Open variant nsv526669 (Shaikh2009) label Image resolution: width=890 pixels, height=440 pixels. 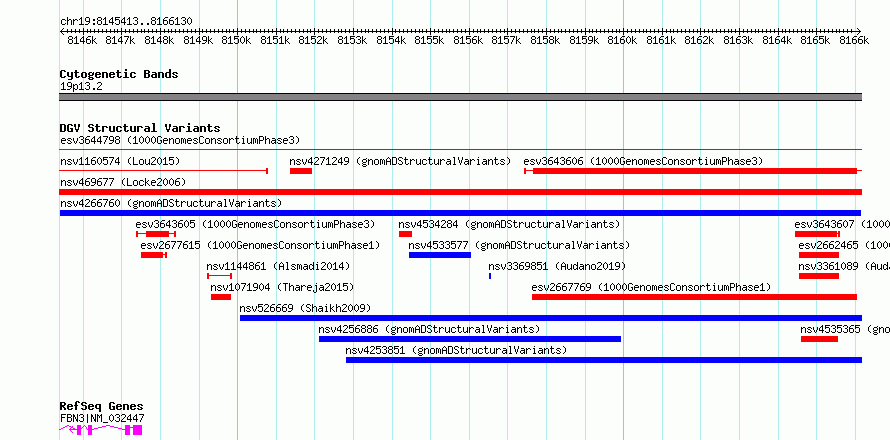[305, 308]
